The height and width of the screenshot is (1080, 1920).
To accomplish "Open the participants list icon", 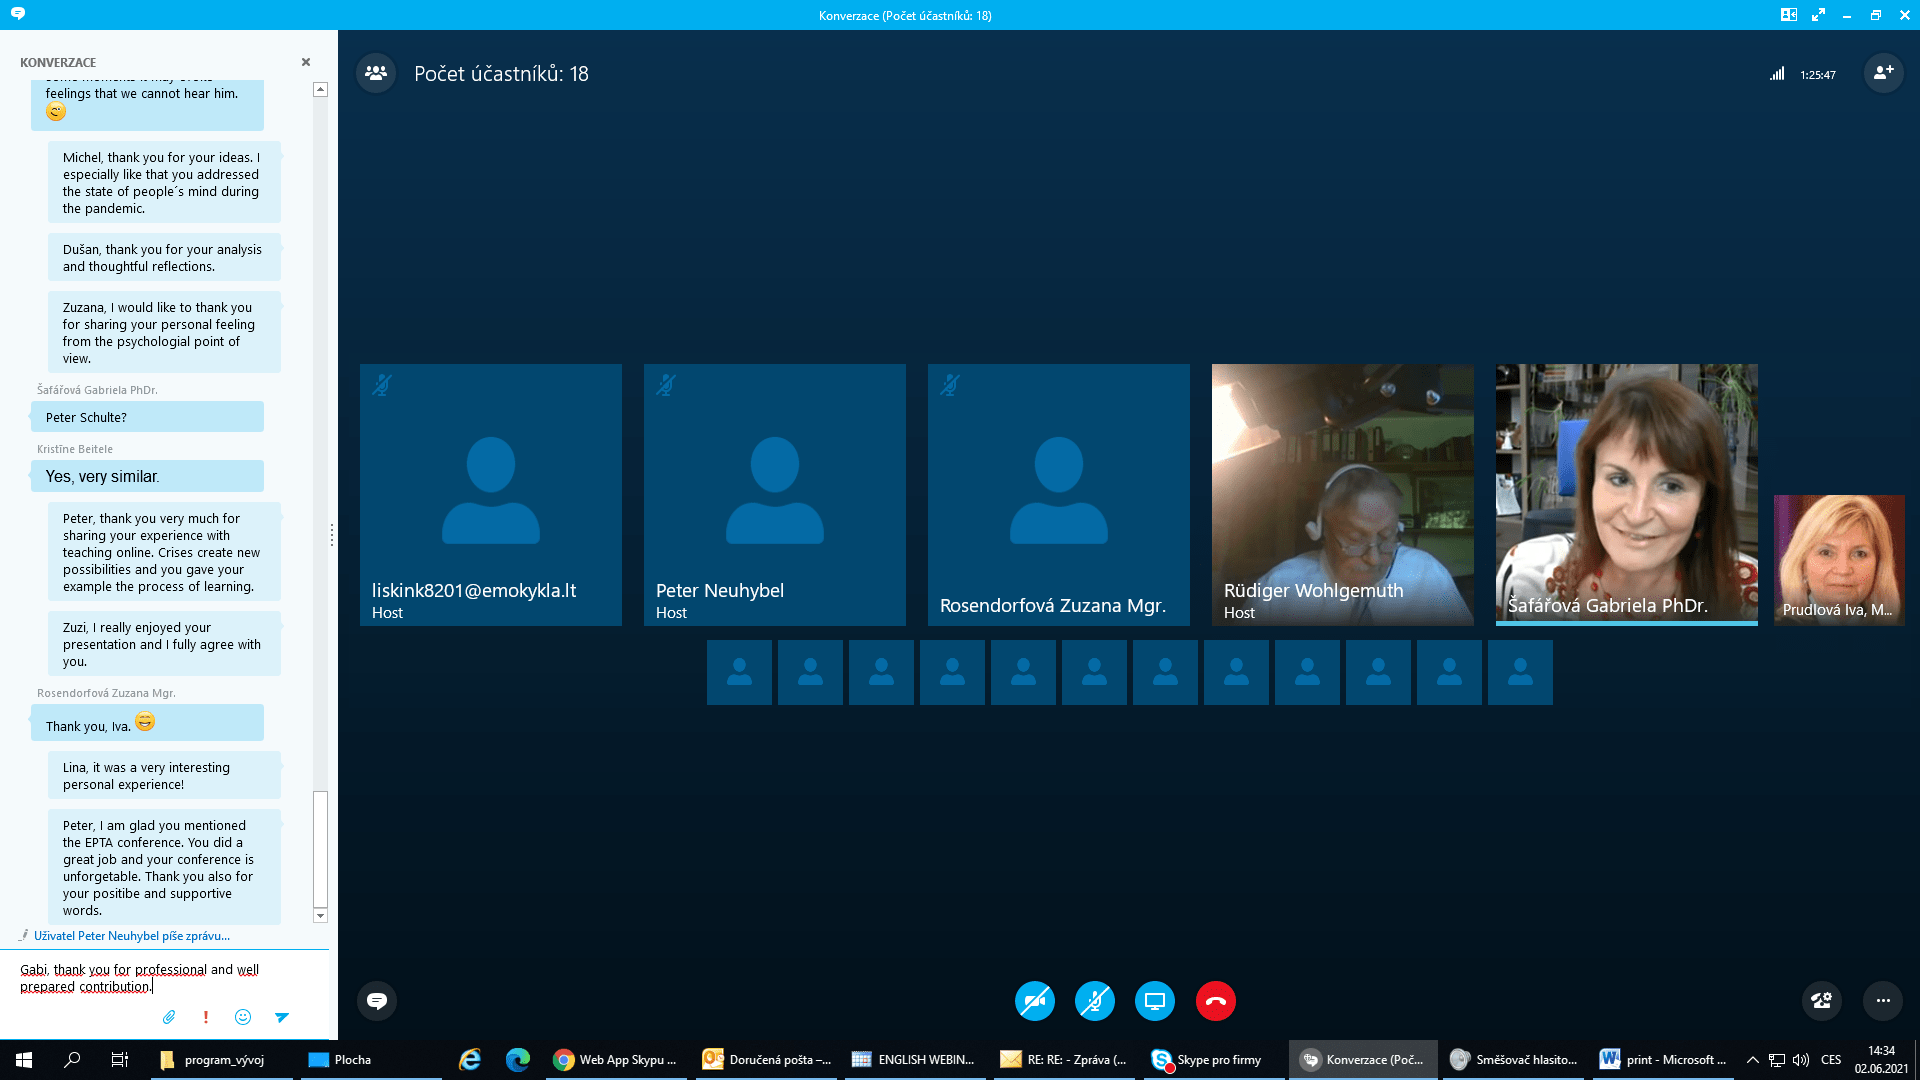I will pyautogui.click(x=376, y=73).
